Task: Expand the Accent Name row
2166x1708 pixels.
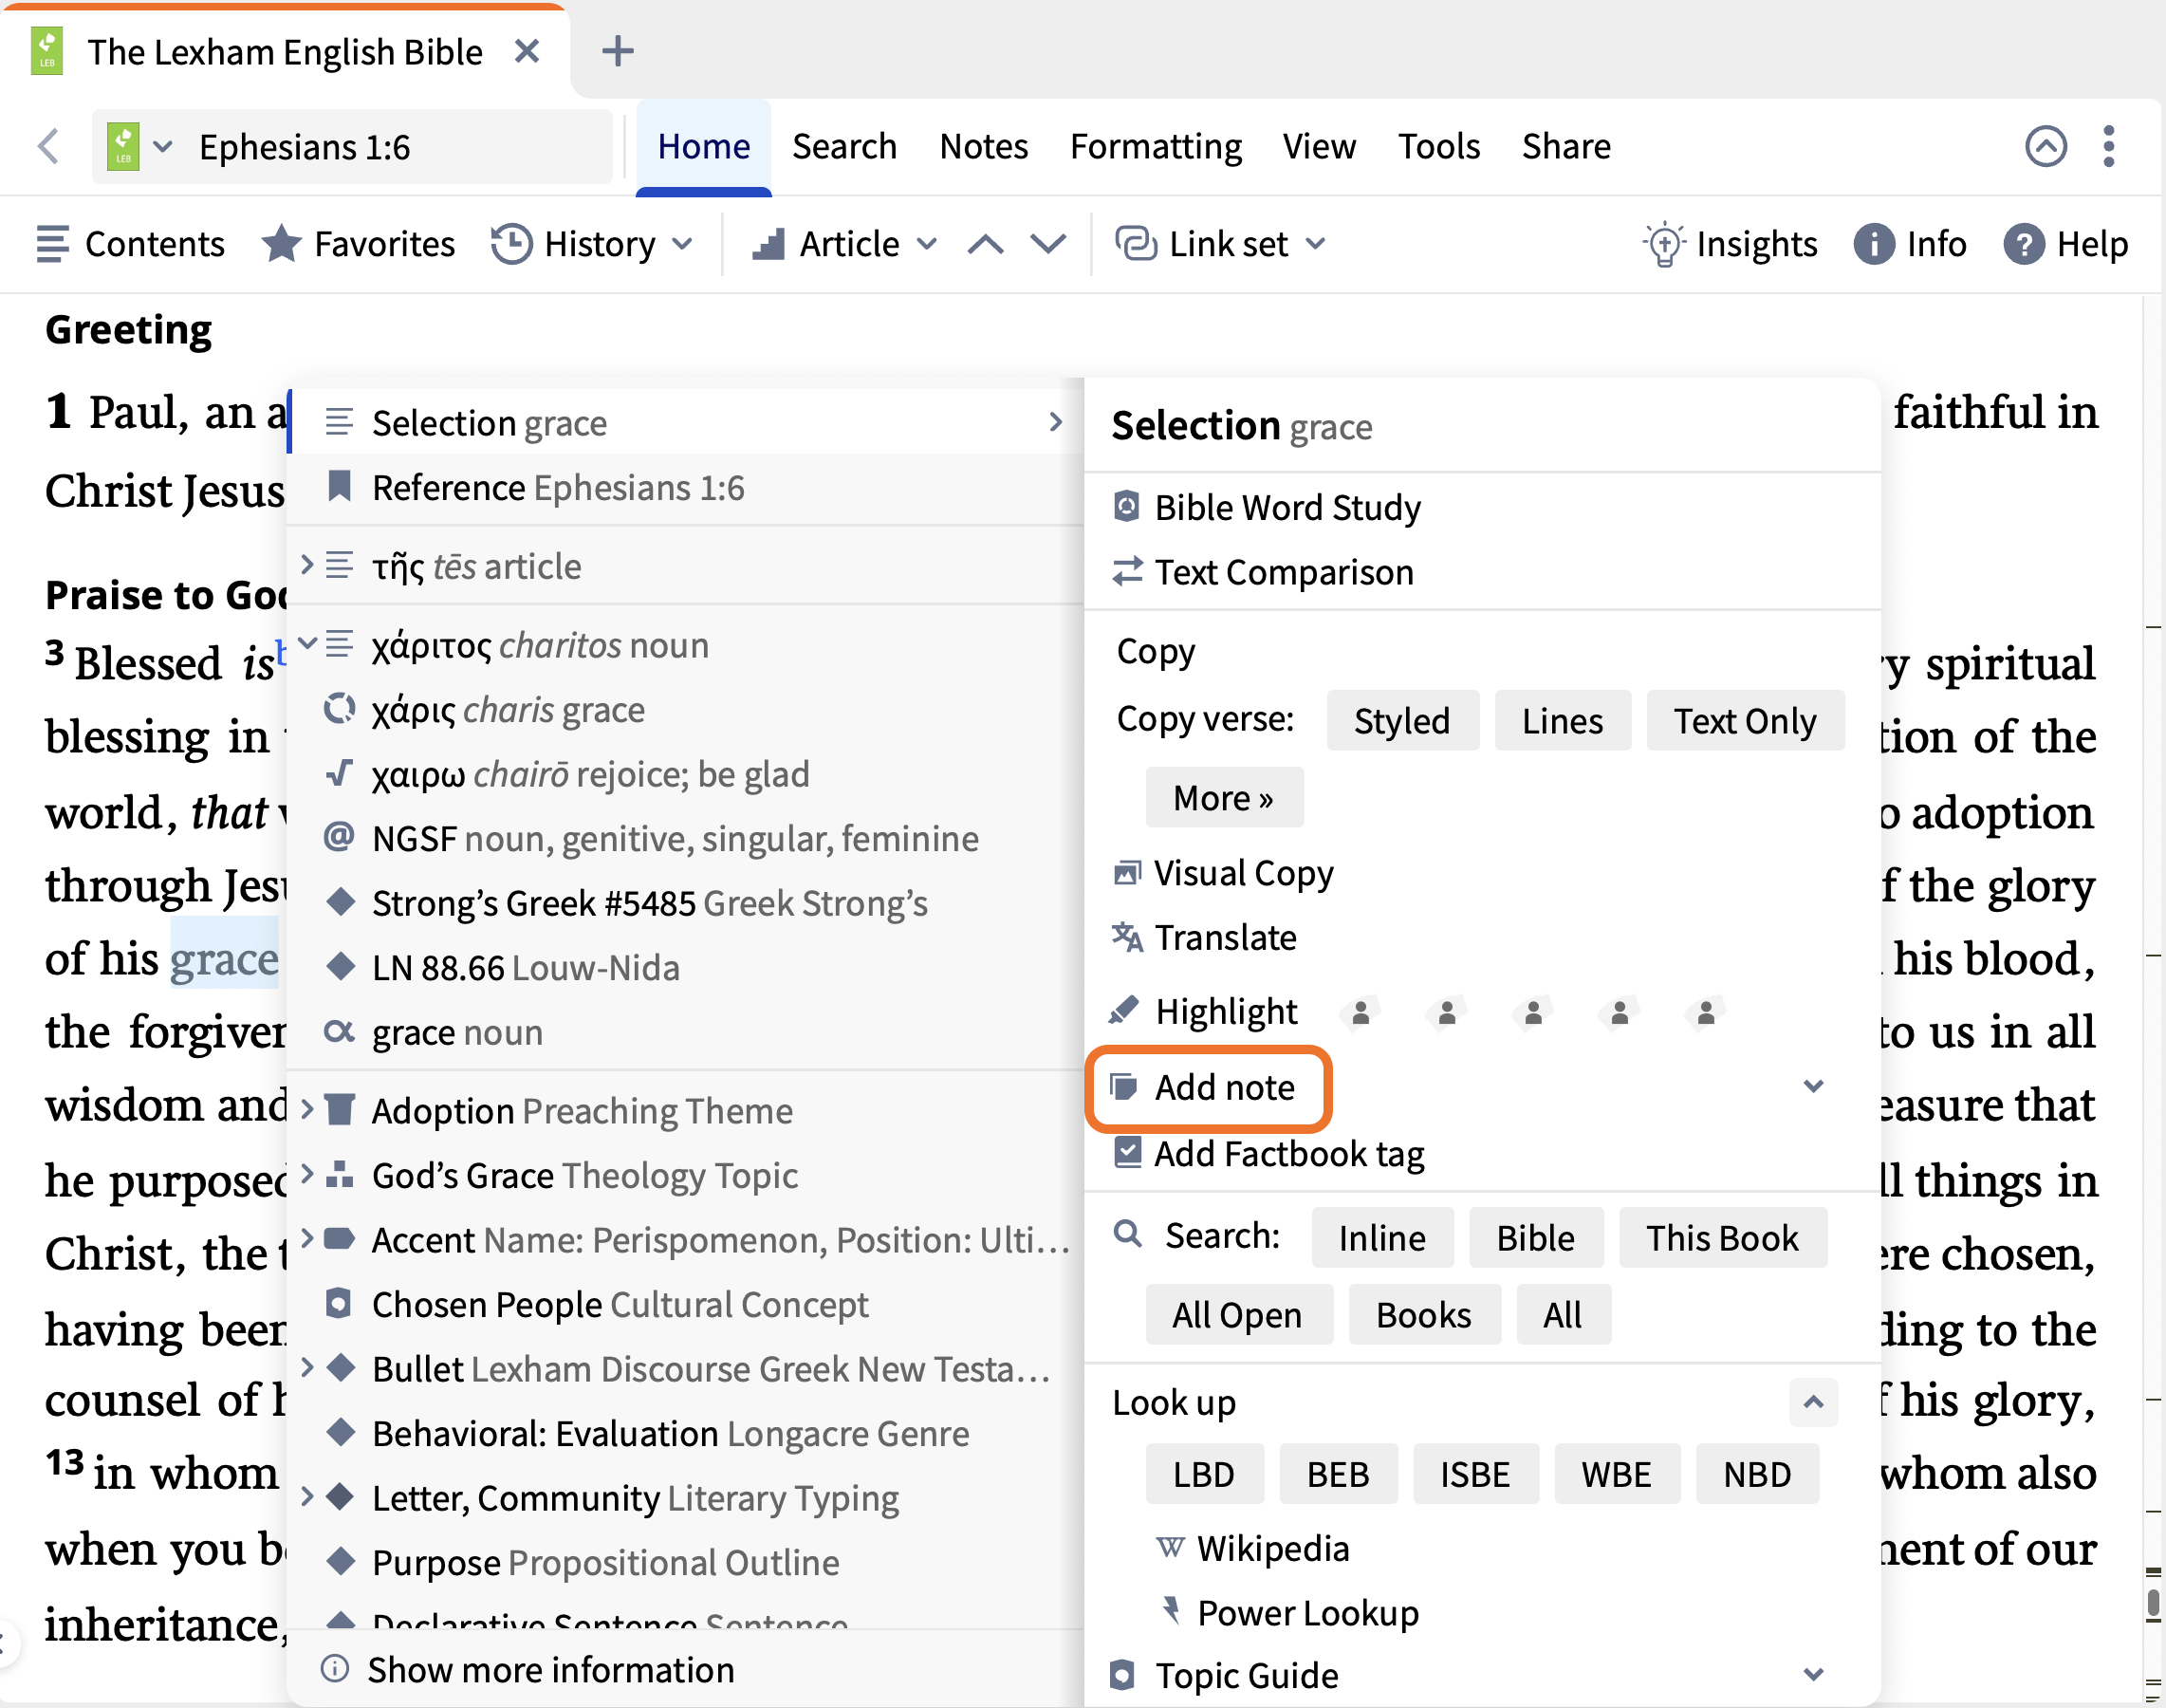Action: [x=307, y=1238]
